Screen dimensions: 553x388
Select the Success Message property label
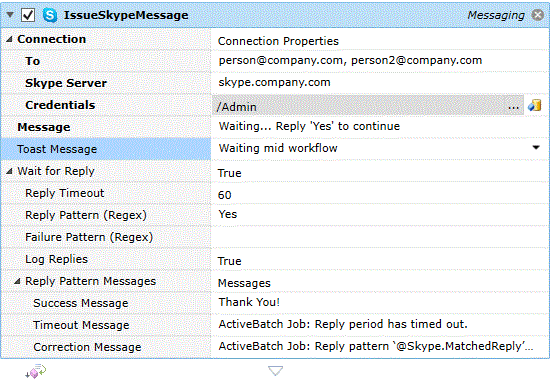[80, 303]
